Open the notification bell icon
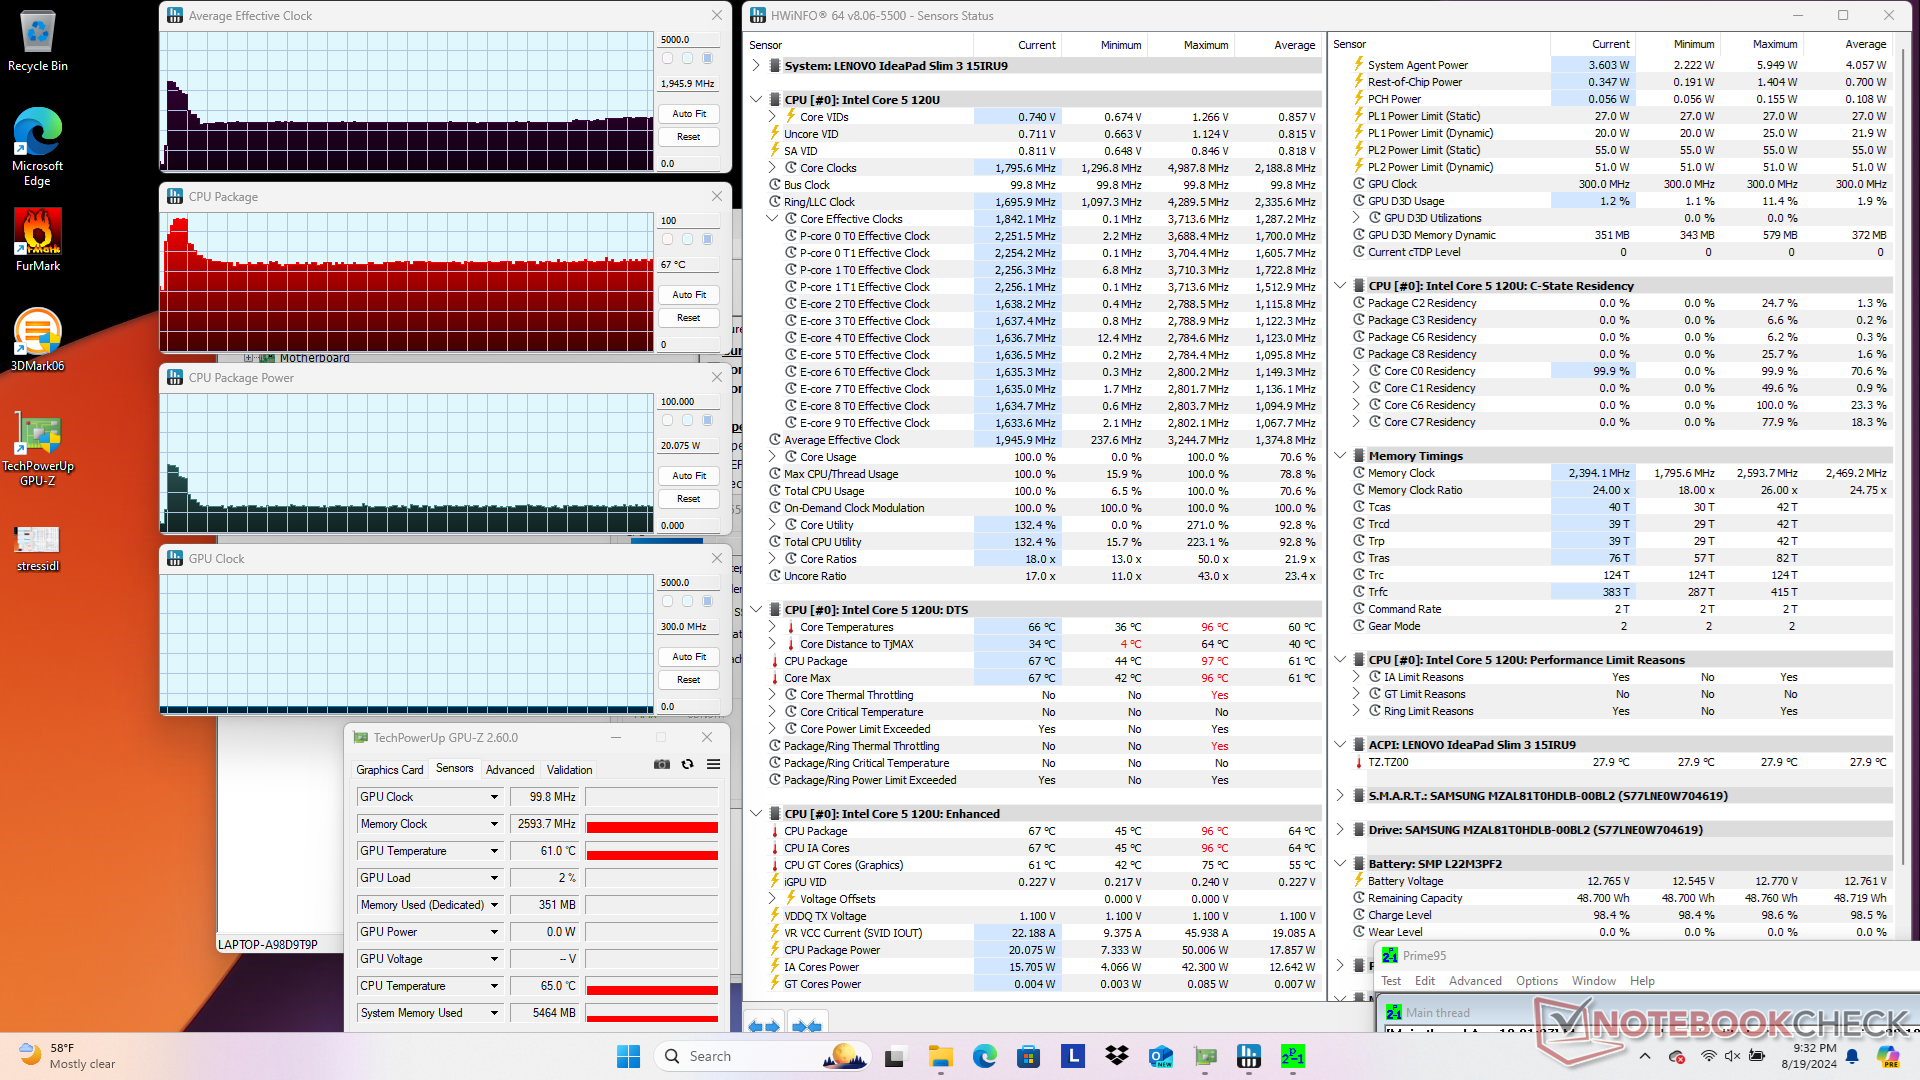Screen dimensions: 1920x1080 click(x=1852, y=1056)
